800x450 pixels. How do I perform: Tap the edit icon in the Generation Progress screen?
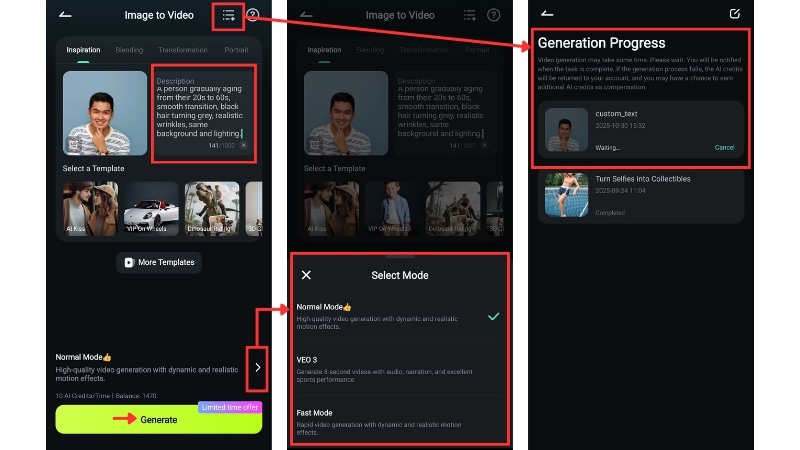tap(735, 14)
